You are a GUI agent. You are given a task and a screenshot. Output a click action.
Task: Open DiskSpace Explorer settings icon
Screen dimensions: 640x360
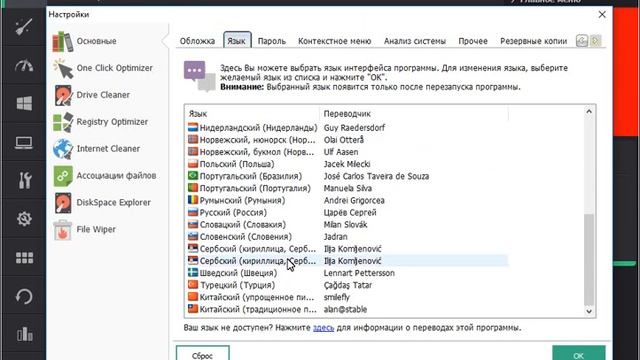(63, 203)
